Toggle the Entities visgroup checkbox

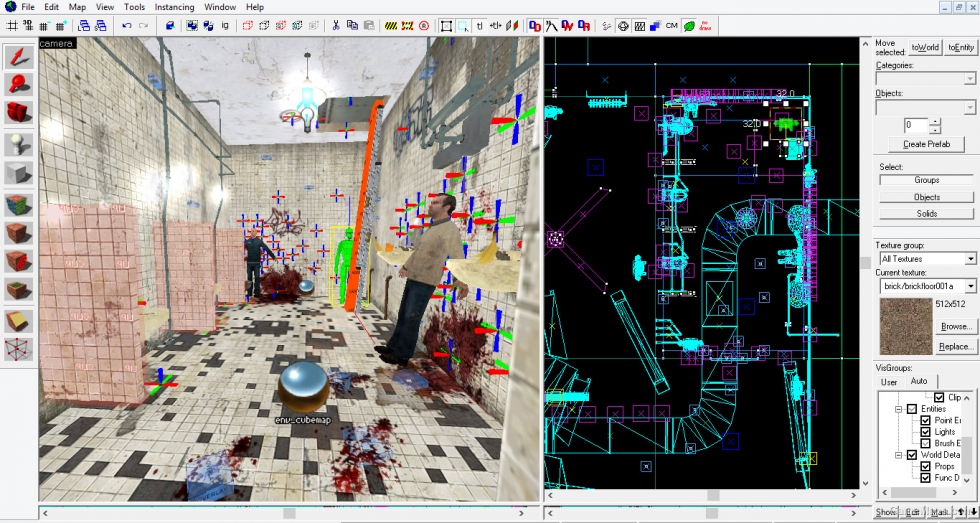coord(912,409)
